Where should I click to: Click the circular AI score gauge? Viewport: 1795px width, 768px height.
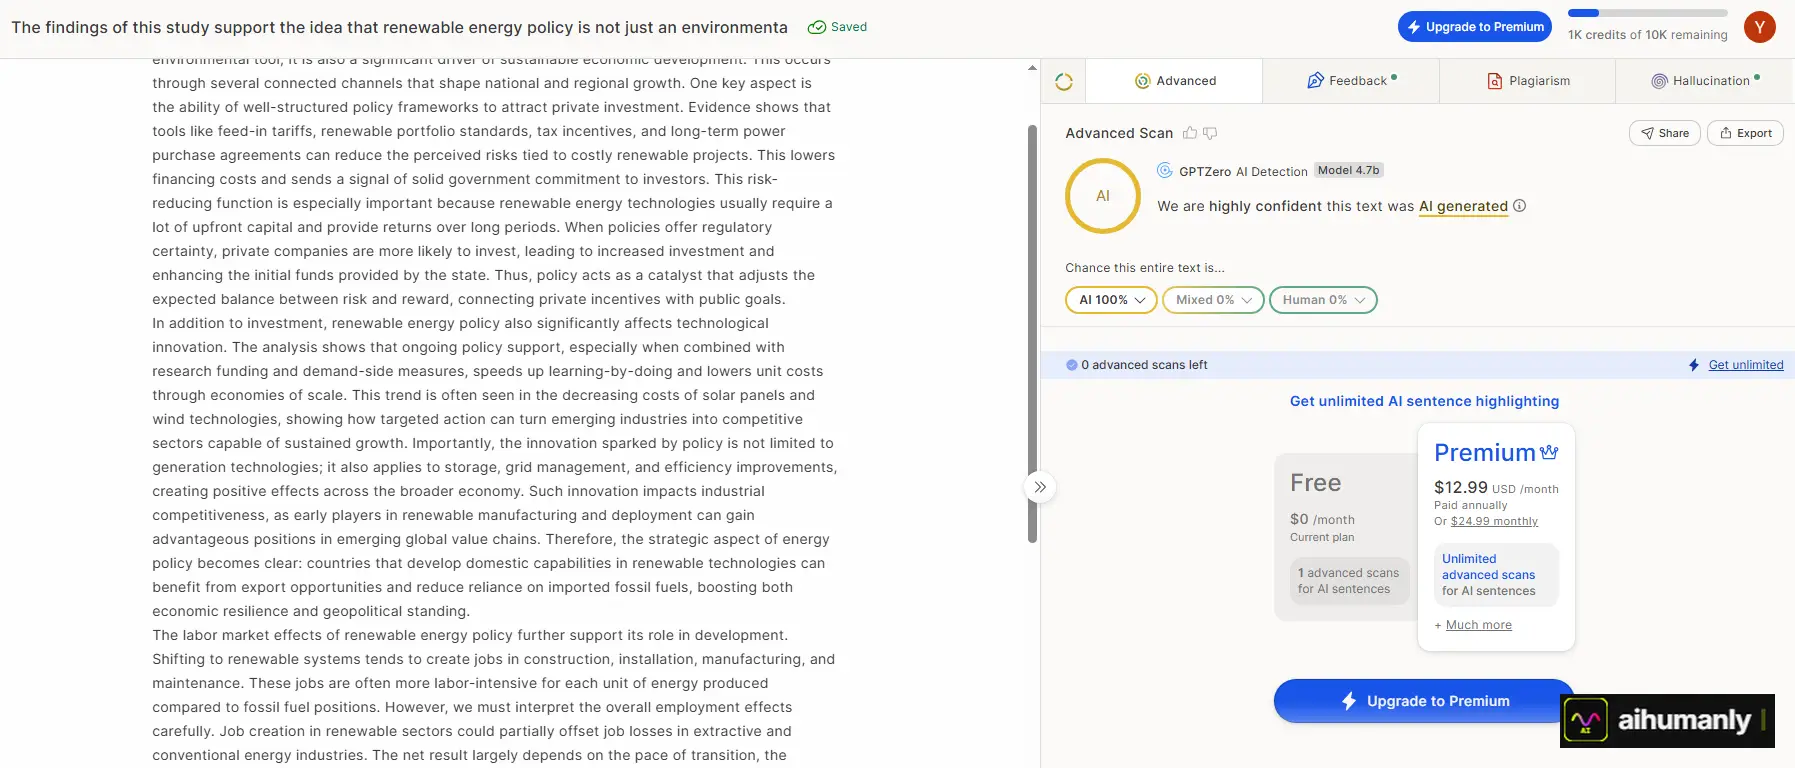point(1103,196)
